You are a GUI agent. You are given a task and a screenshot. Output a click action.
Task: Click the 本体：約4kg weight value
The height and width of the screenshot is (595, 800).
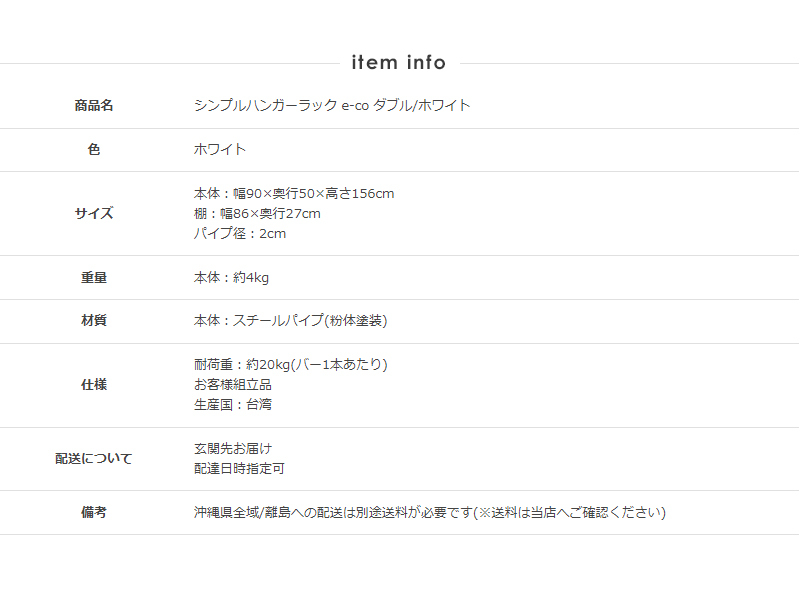pyautogui.click(x=230, y=278)
